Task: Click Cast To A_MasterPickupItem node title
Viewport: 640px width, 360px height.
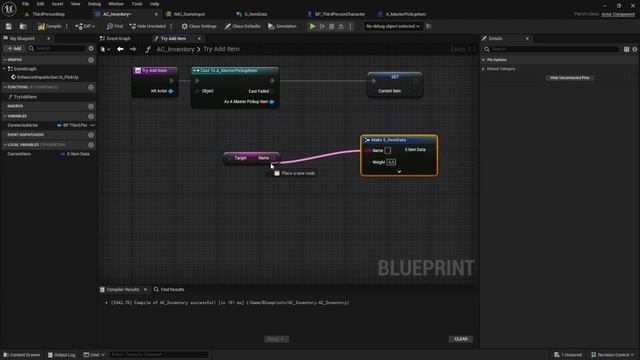Action: point(229,70)
